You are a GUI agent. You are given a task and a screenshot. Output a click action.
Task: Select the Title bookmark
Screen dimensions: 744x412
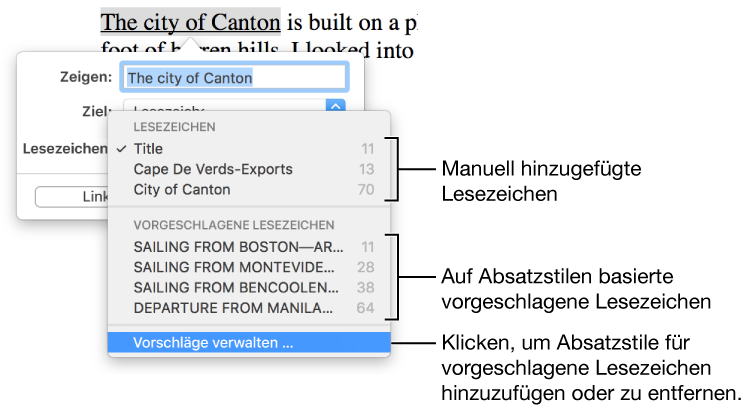(x=148, y=149)
